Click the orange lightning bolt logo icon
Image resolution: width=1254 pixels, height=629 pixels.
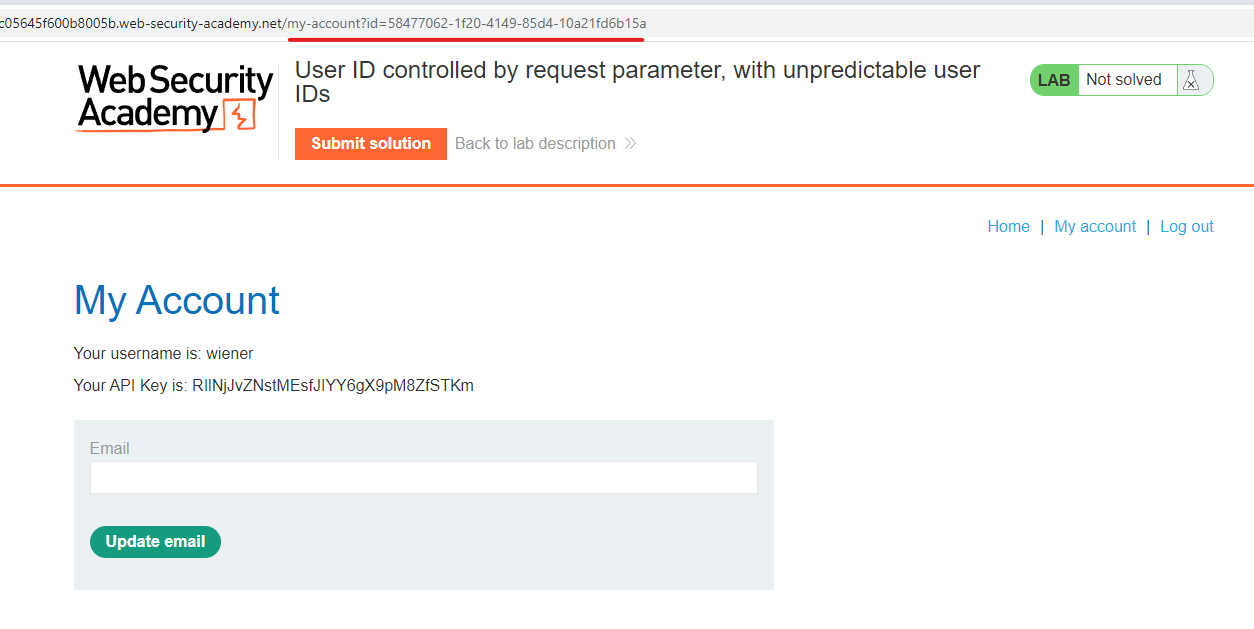[x=240, y=116]
